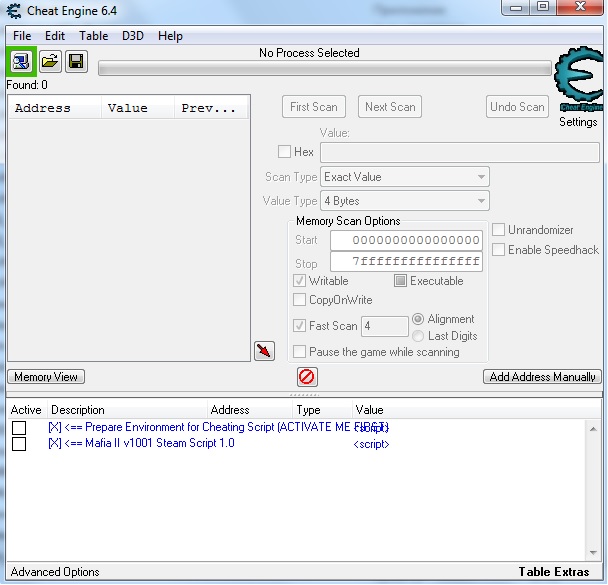This screenshot has width=608, height=585.
Task: Click Add Address Manually button
Action: coord(542,377)
